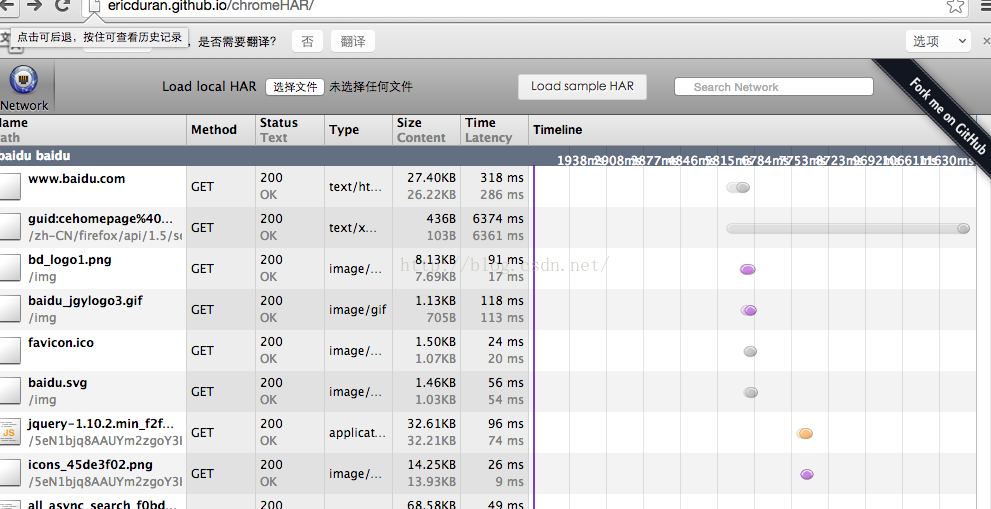Viewport: 991px width, 509px height.
Task: Click gray timeline dot for baidu.svg
Action: pos(750,393)
